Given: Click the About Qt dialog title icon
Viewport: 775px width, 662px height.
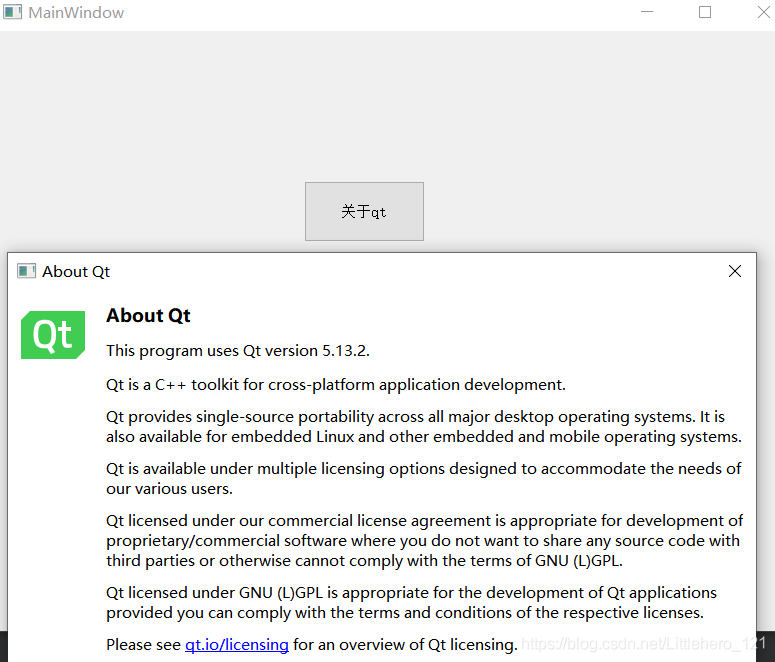Looking at the screenshot, I should tap(27, 271).
